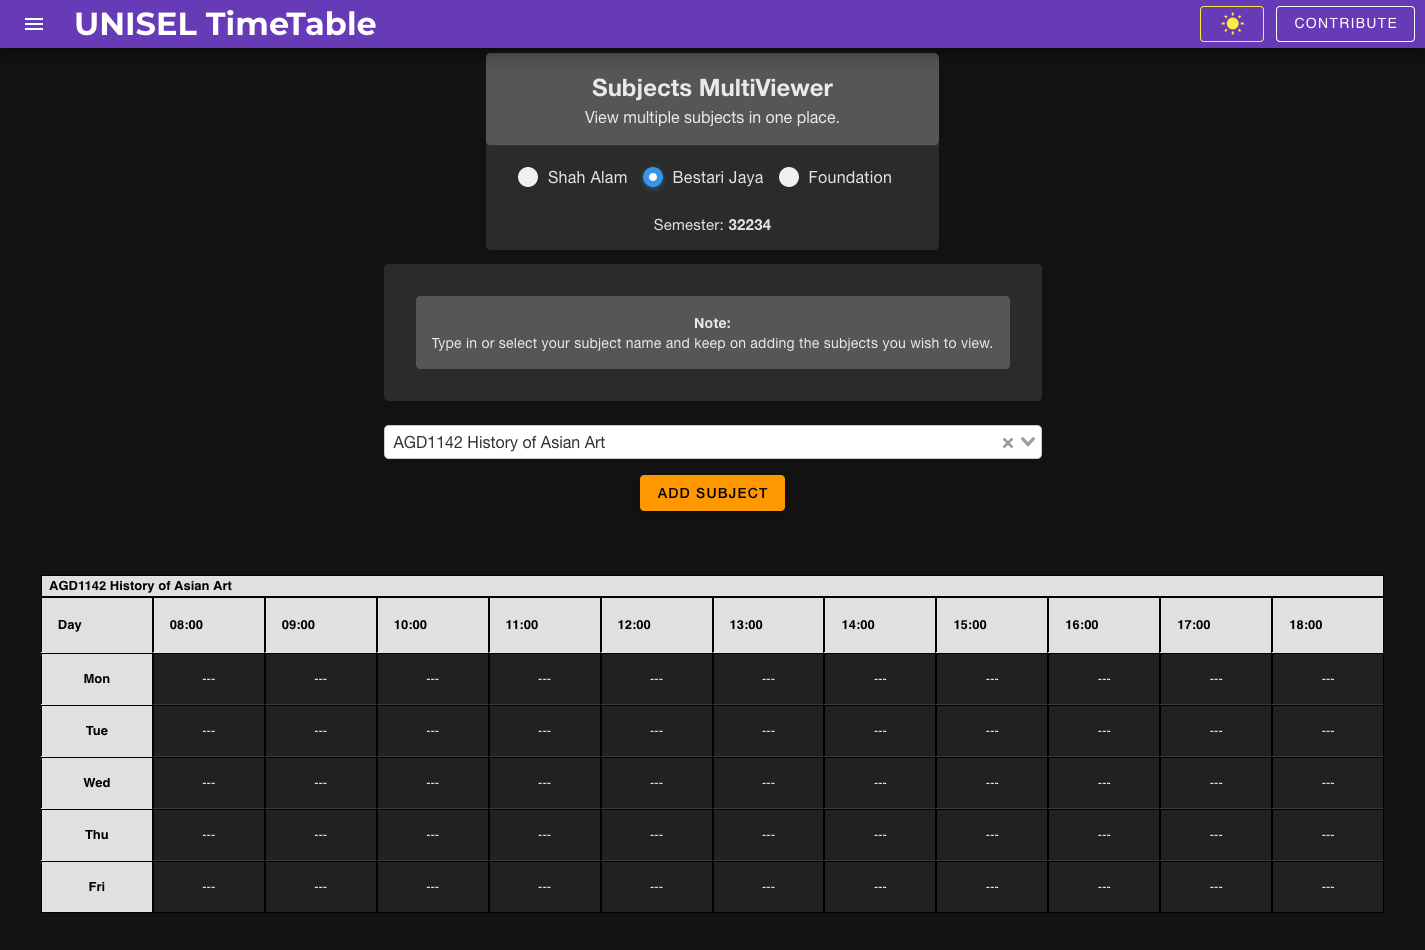Click the 15:00 column header
Screen dimensions: 1425x950
click(992, 625)
